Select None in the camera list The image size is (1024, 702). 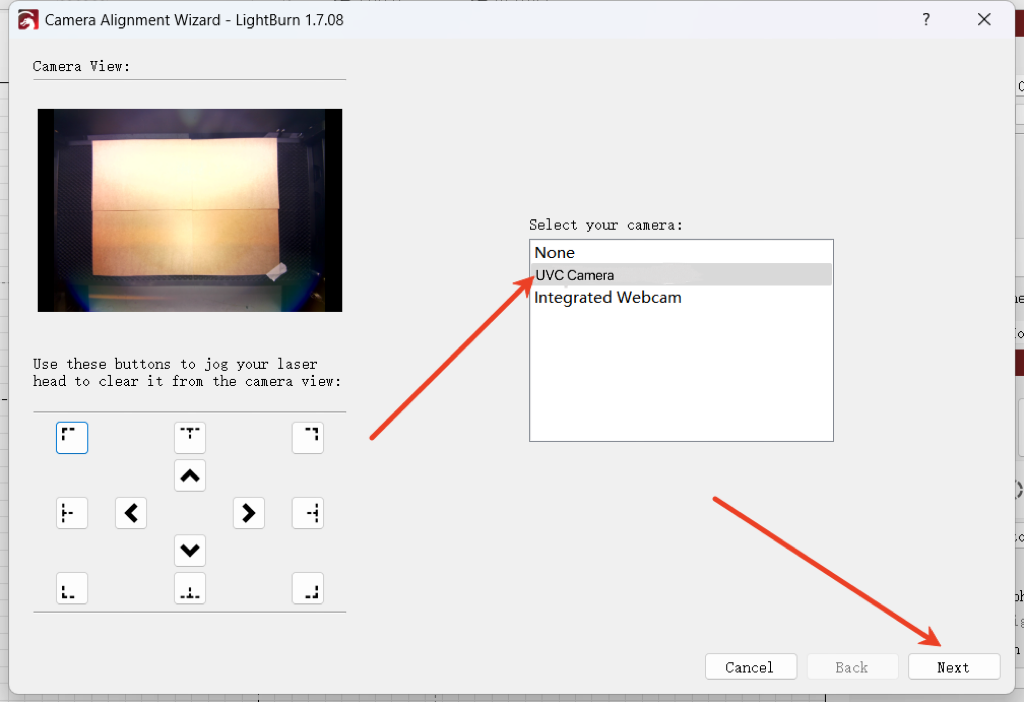click(681, 253)
